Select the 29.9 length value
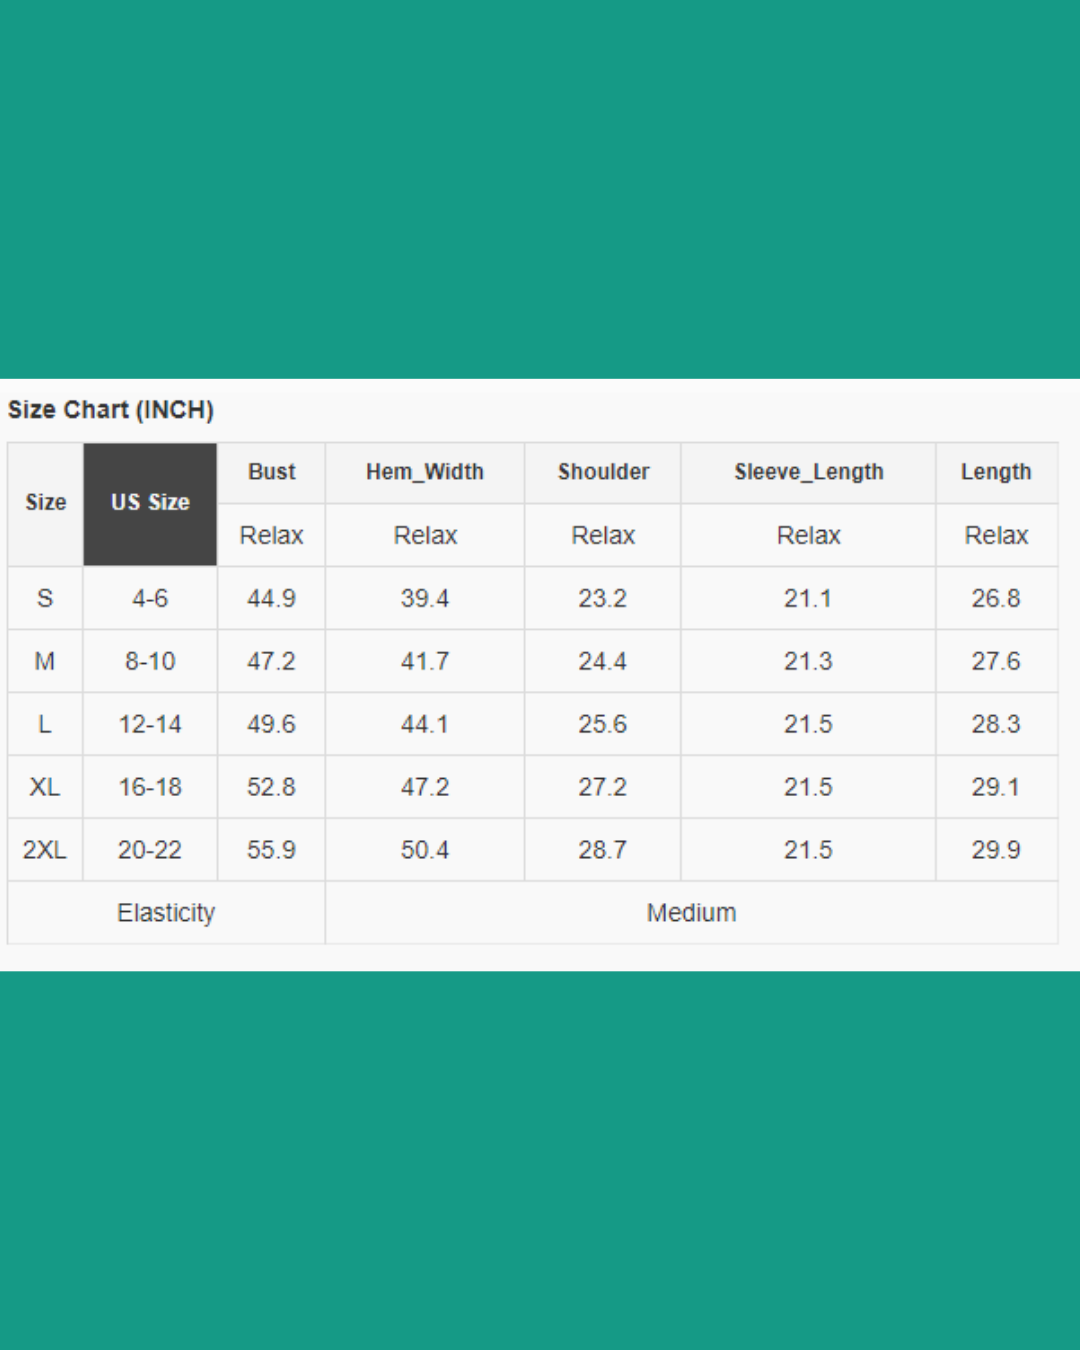Viewport: 1080px width, 1350px height. tap(996, 850)
